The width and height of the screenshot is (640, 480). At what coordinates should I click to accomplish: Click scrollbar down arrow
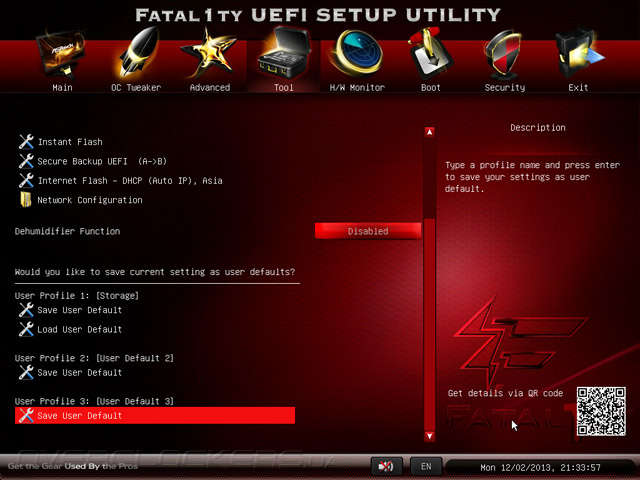(429, 436)
